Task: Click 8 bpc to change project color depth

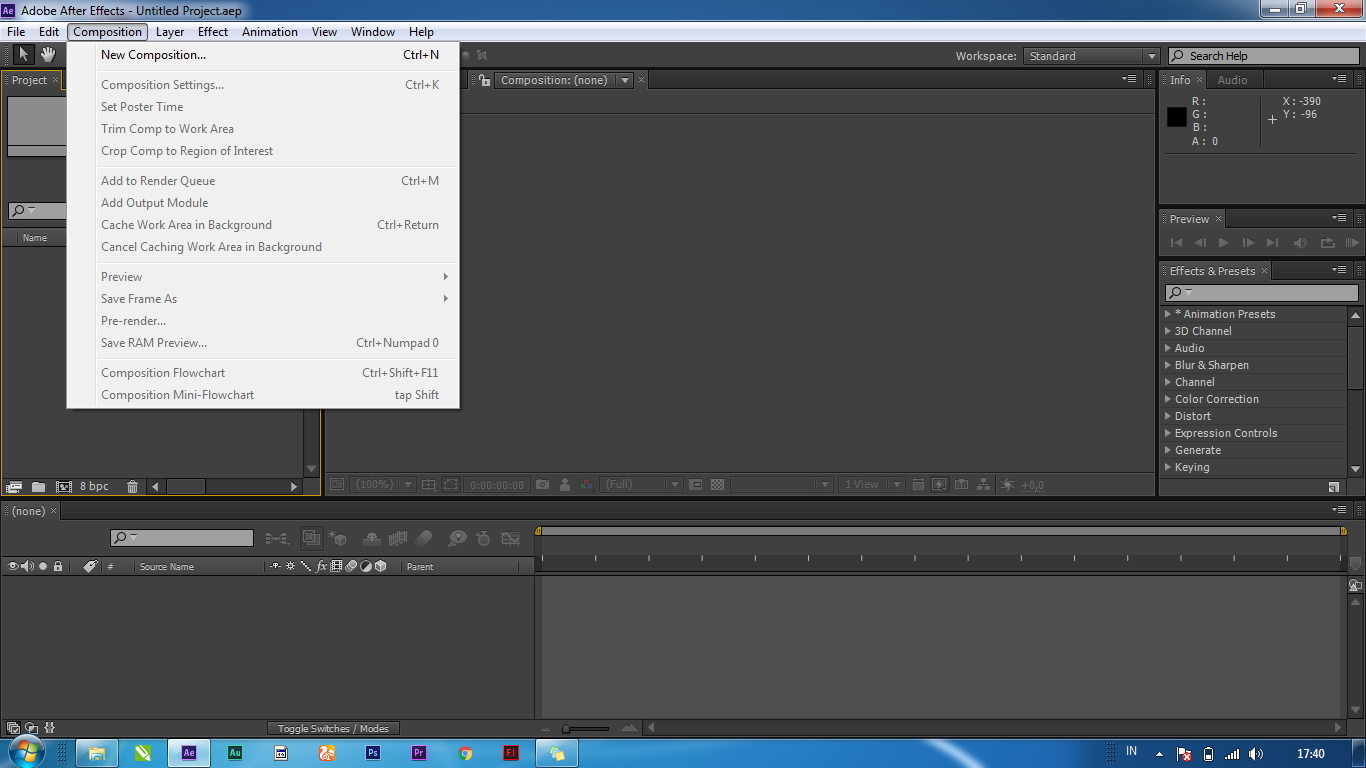Action: pos(93,486)
